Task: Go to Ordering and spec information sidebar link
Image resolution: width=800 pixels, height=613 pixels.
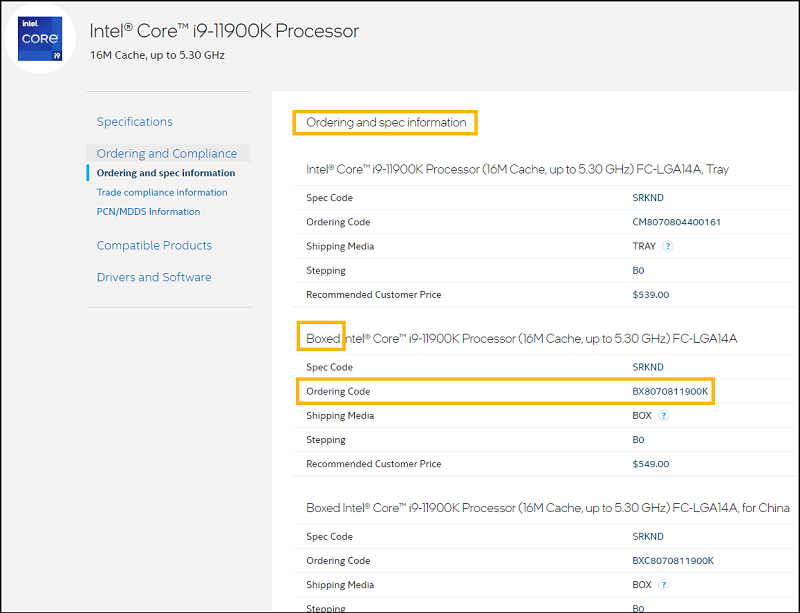Action: pos(166,173)
